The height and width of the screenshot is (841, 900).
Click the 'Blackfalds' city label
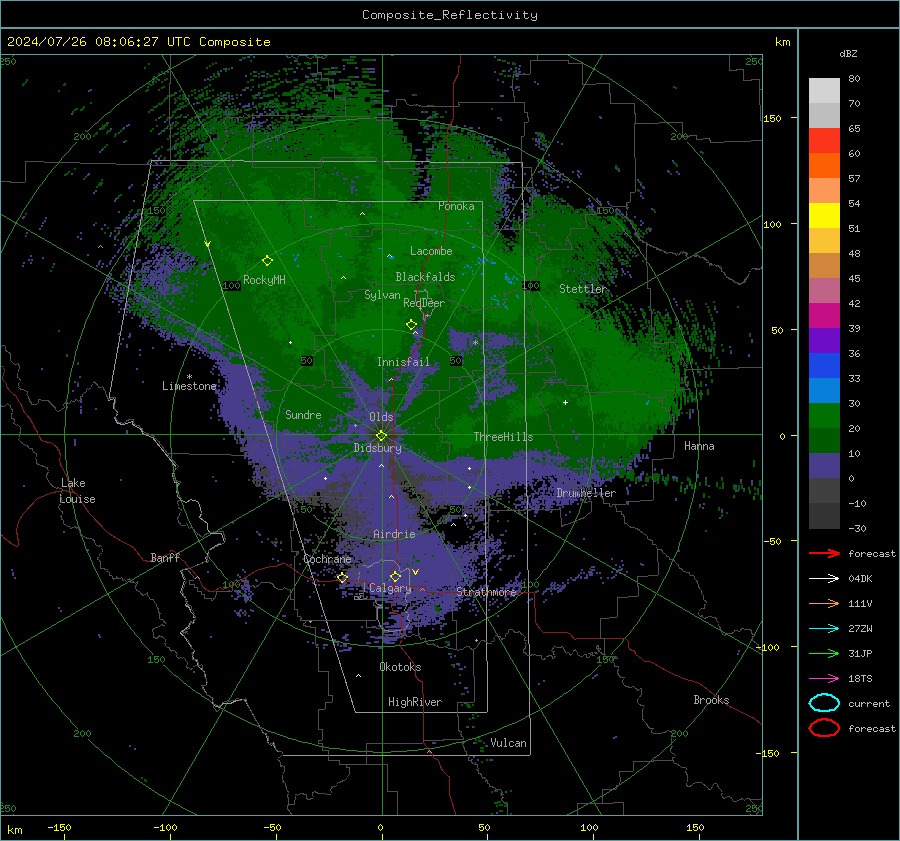[425, 277]
